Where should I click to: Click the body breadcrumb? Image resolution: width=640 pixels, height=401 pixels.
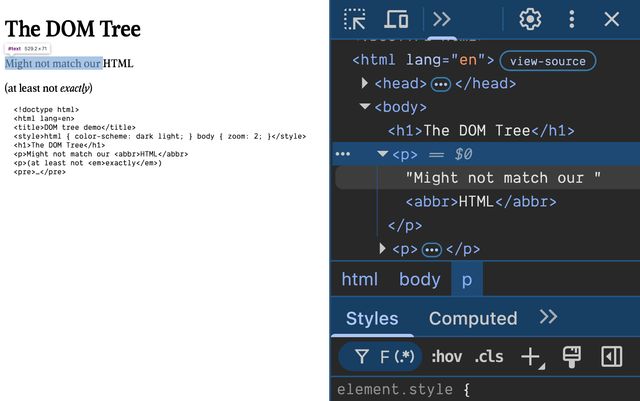pos(420,279)
